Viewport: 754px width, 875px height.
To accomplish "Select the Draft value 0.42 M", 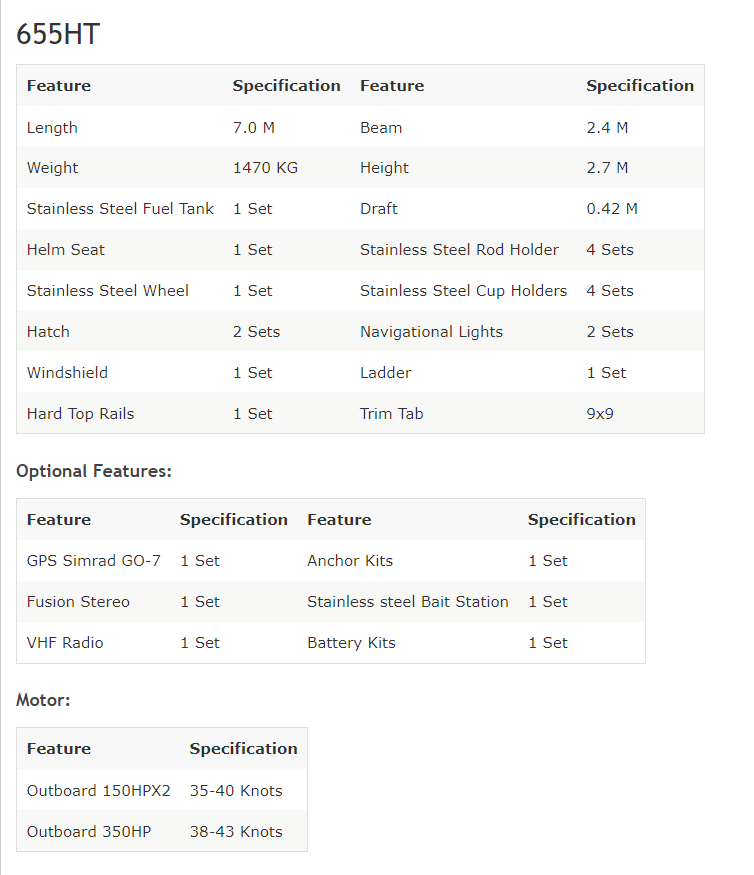I will coord(612,209).
